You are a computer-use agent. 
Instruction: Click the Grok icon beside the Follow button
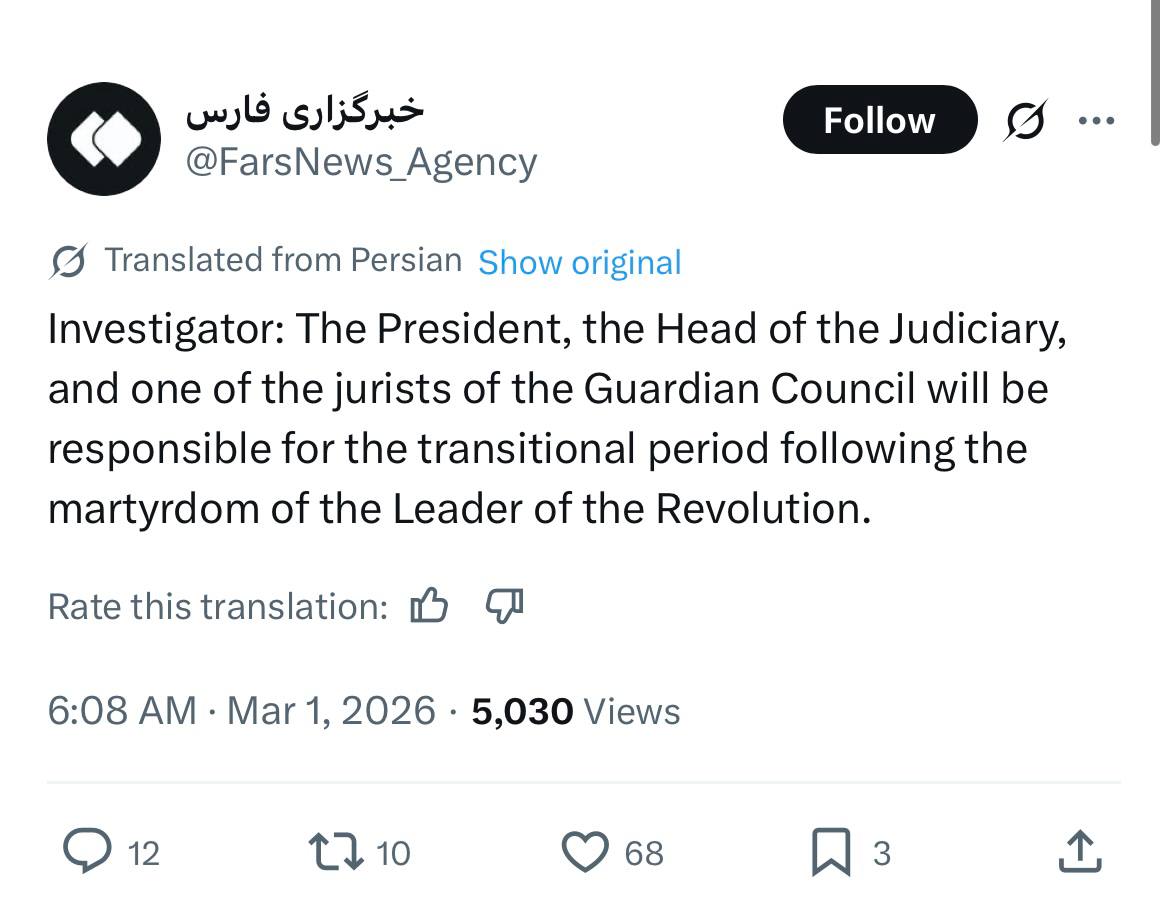1025,121
